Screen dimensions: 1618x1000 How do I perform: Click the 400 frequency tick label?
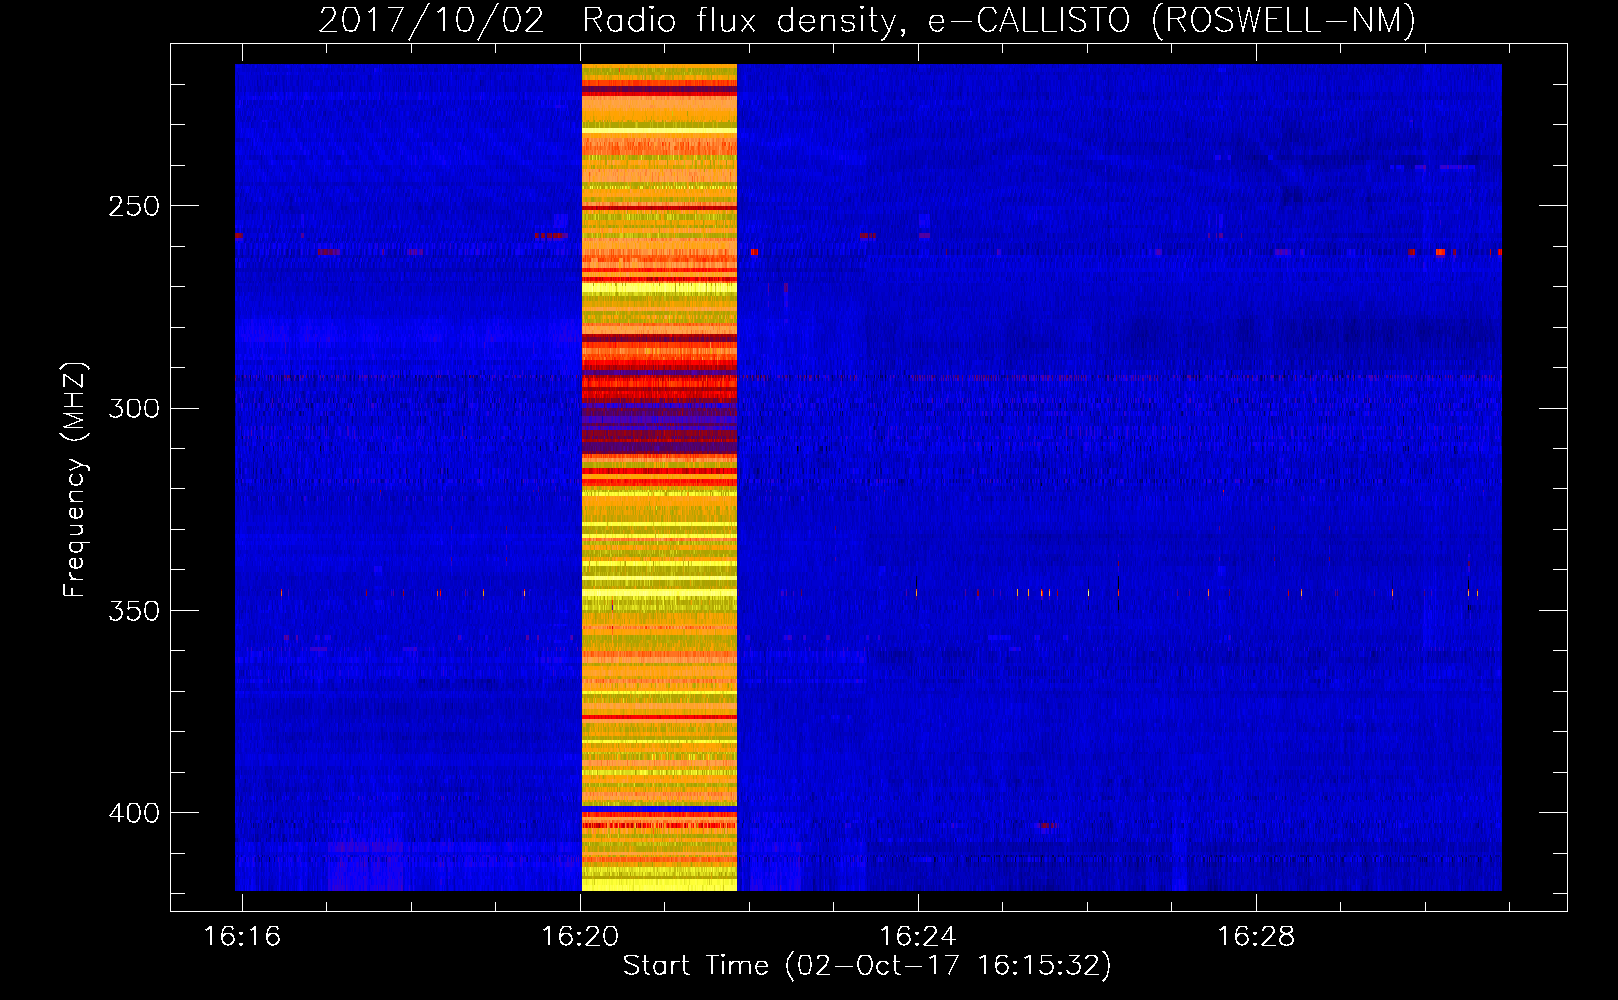(134, 813)
